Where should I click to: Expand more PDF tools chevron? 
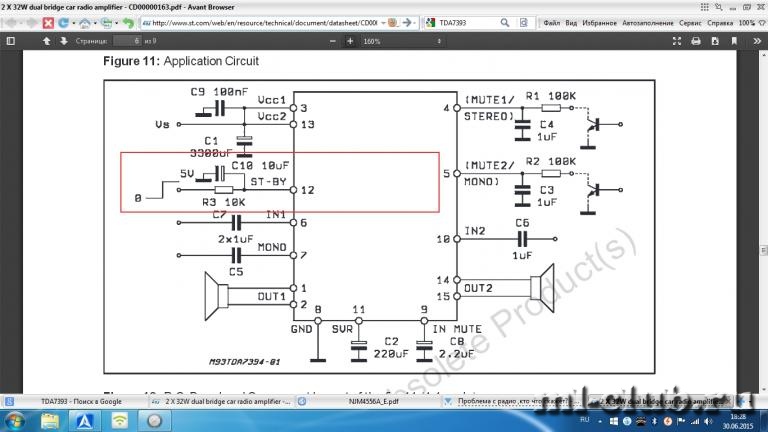pyautogui.click(x=757, y=41)
